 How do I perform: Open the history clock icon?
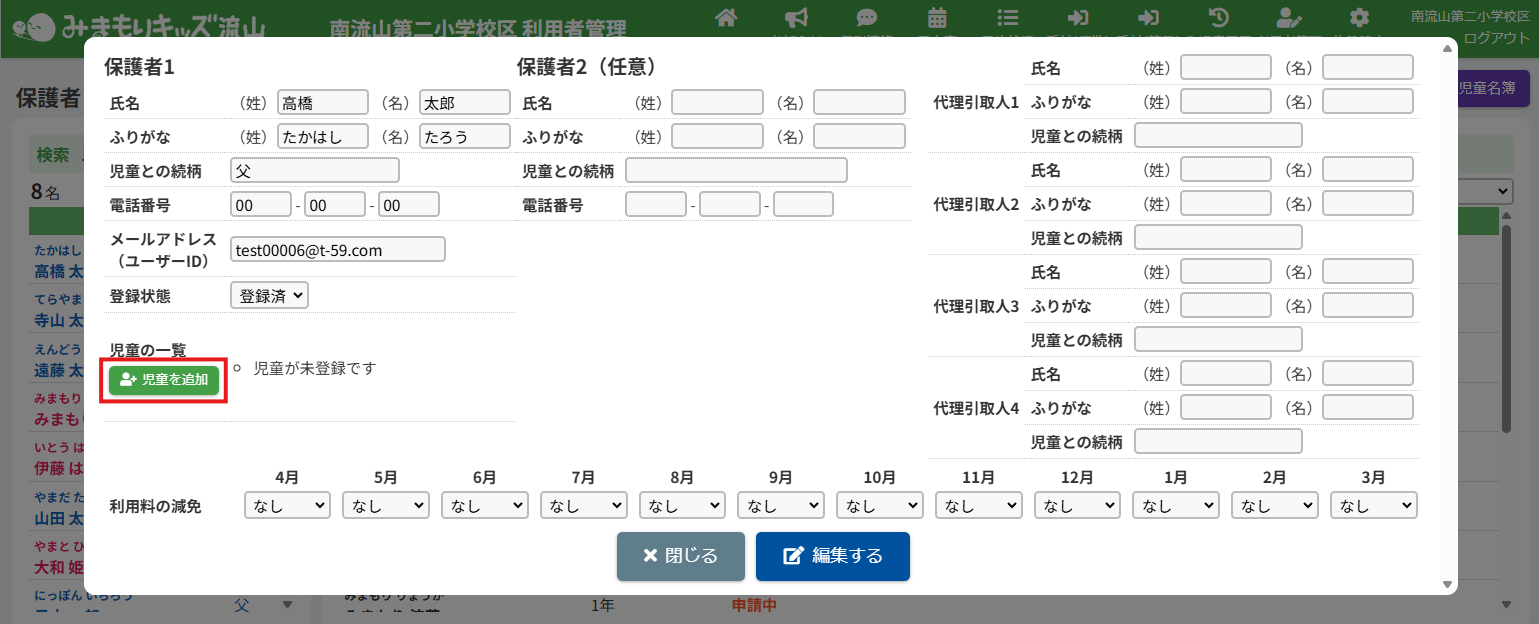[1219, 18]
